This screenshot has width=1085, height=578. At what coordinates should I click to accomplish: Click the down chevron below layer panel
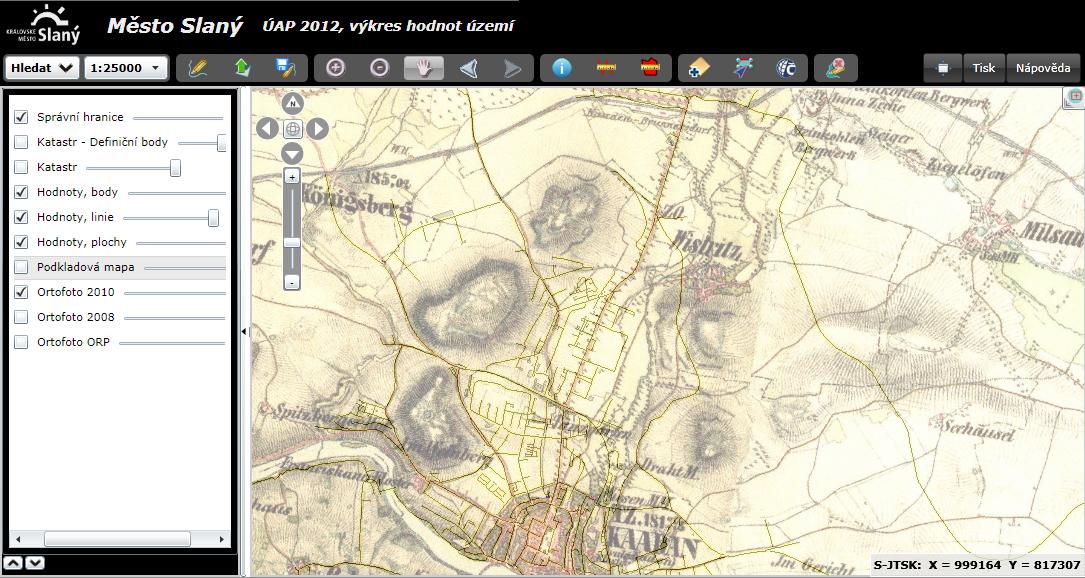35,563
